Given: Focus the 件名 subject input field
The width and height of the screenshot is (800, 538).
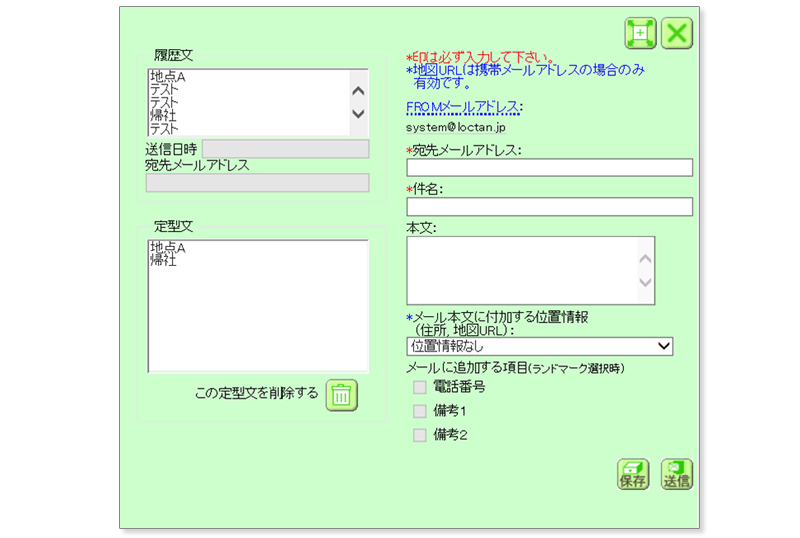Looking at the screenshot, I should 549,207.
